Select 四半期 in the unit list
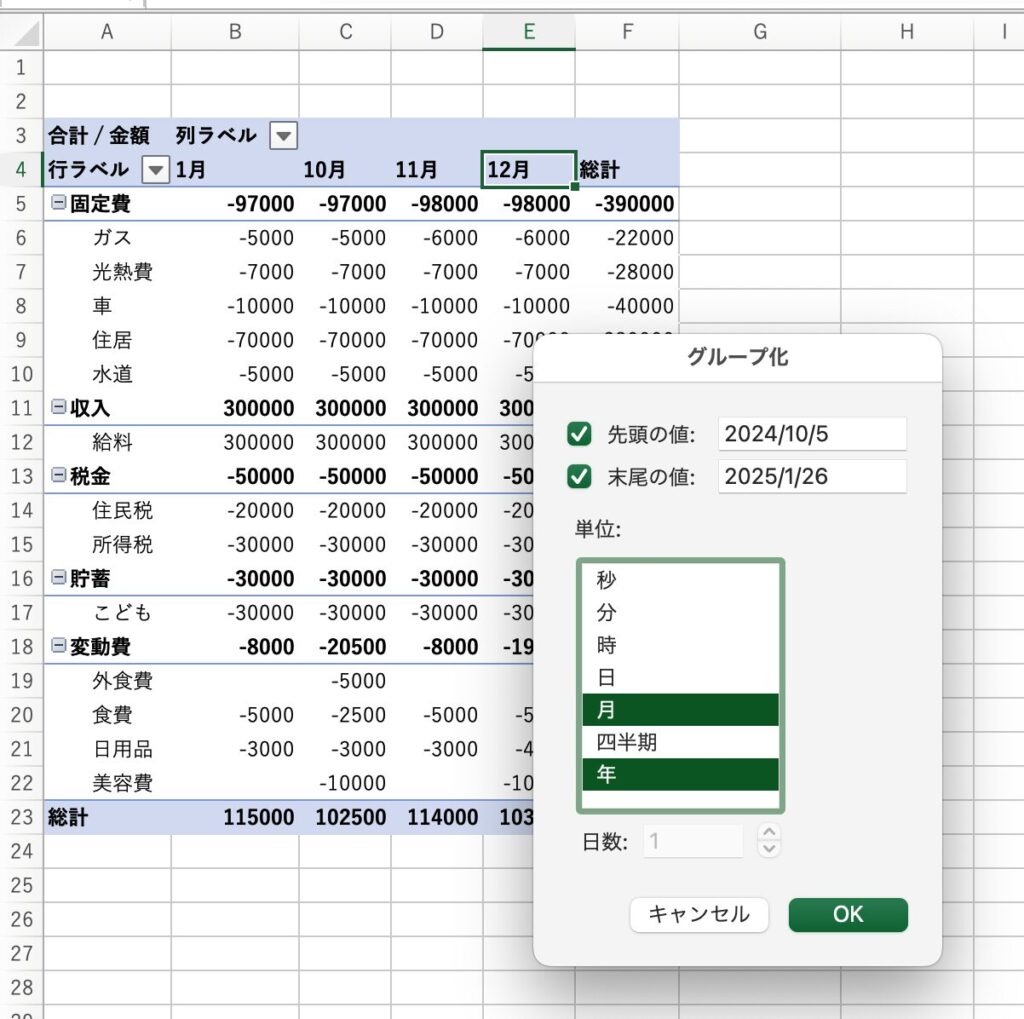The height and width of the screenshot is (1019, 1024). pos(680,742)
